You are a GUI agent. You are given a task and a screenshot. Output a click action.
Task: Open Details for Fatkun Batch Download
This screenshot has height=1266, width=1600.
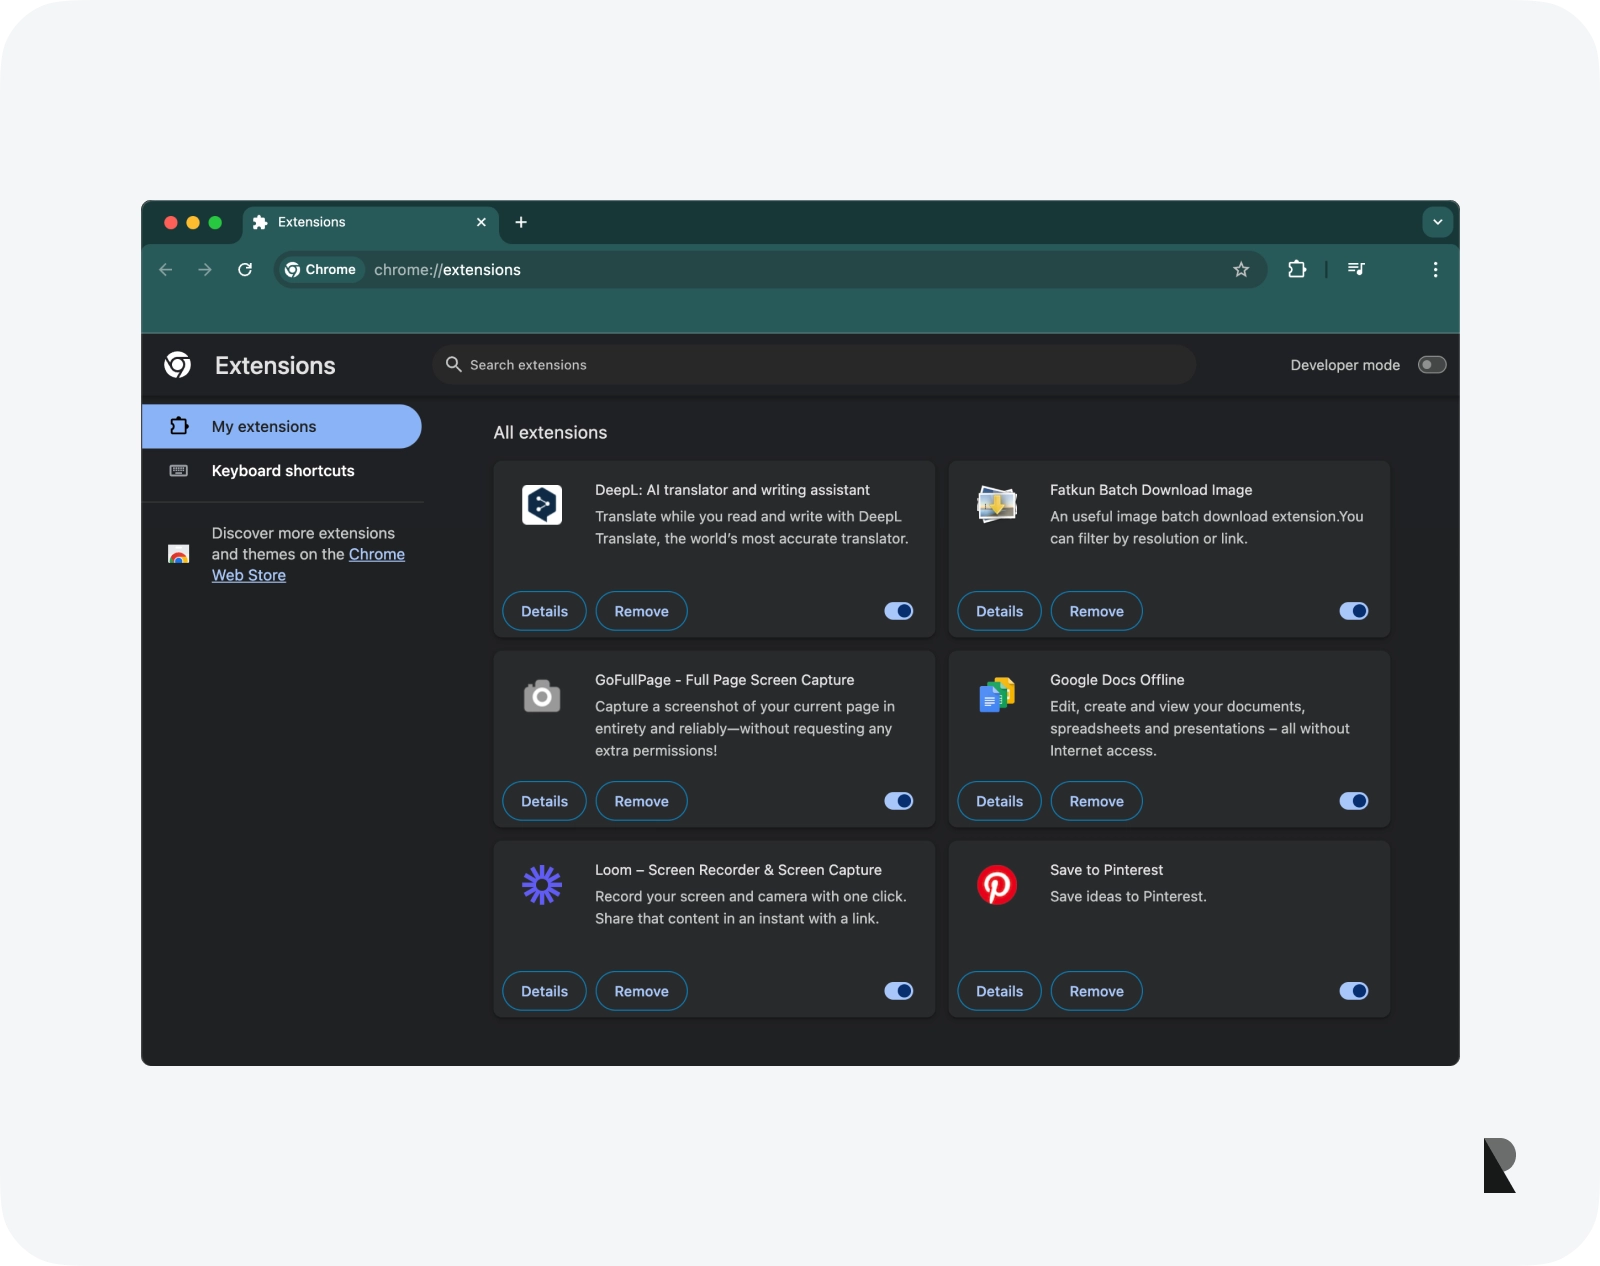[x=999, y=611]
